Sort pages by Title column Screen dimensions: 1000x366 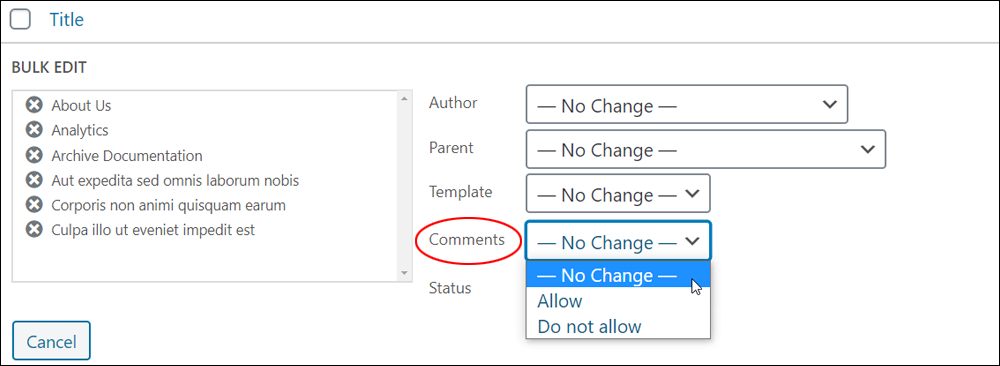(x=66, y=20)
